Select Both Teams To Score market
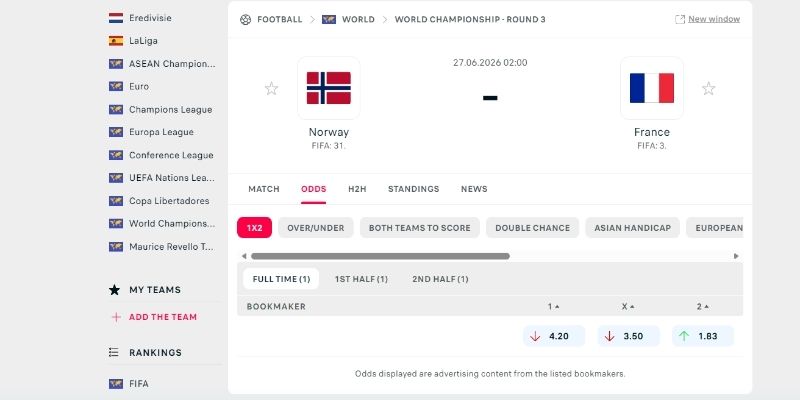800x400 pixels. [419, 228]
